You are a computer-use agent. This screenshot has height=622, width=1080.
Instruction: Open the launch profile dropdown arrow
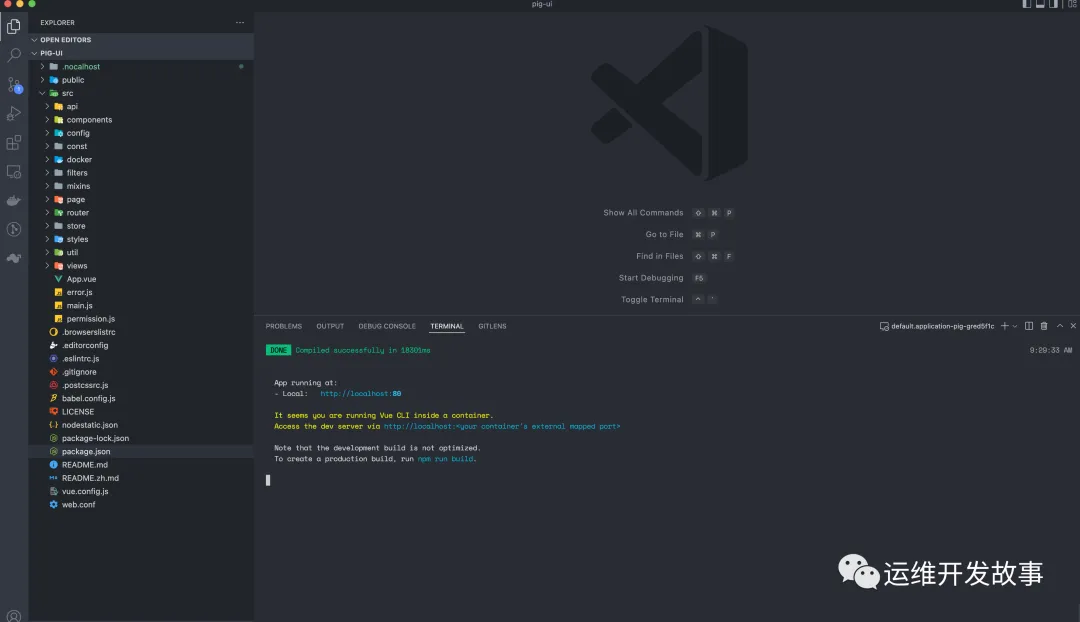(1015, 326)
